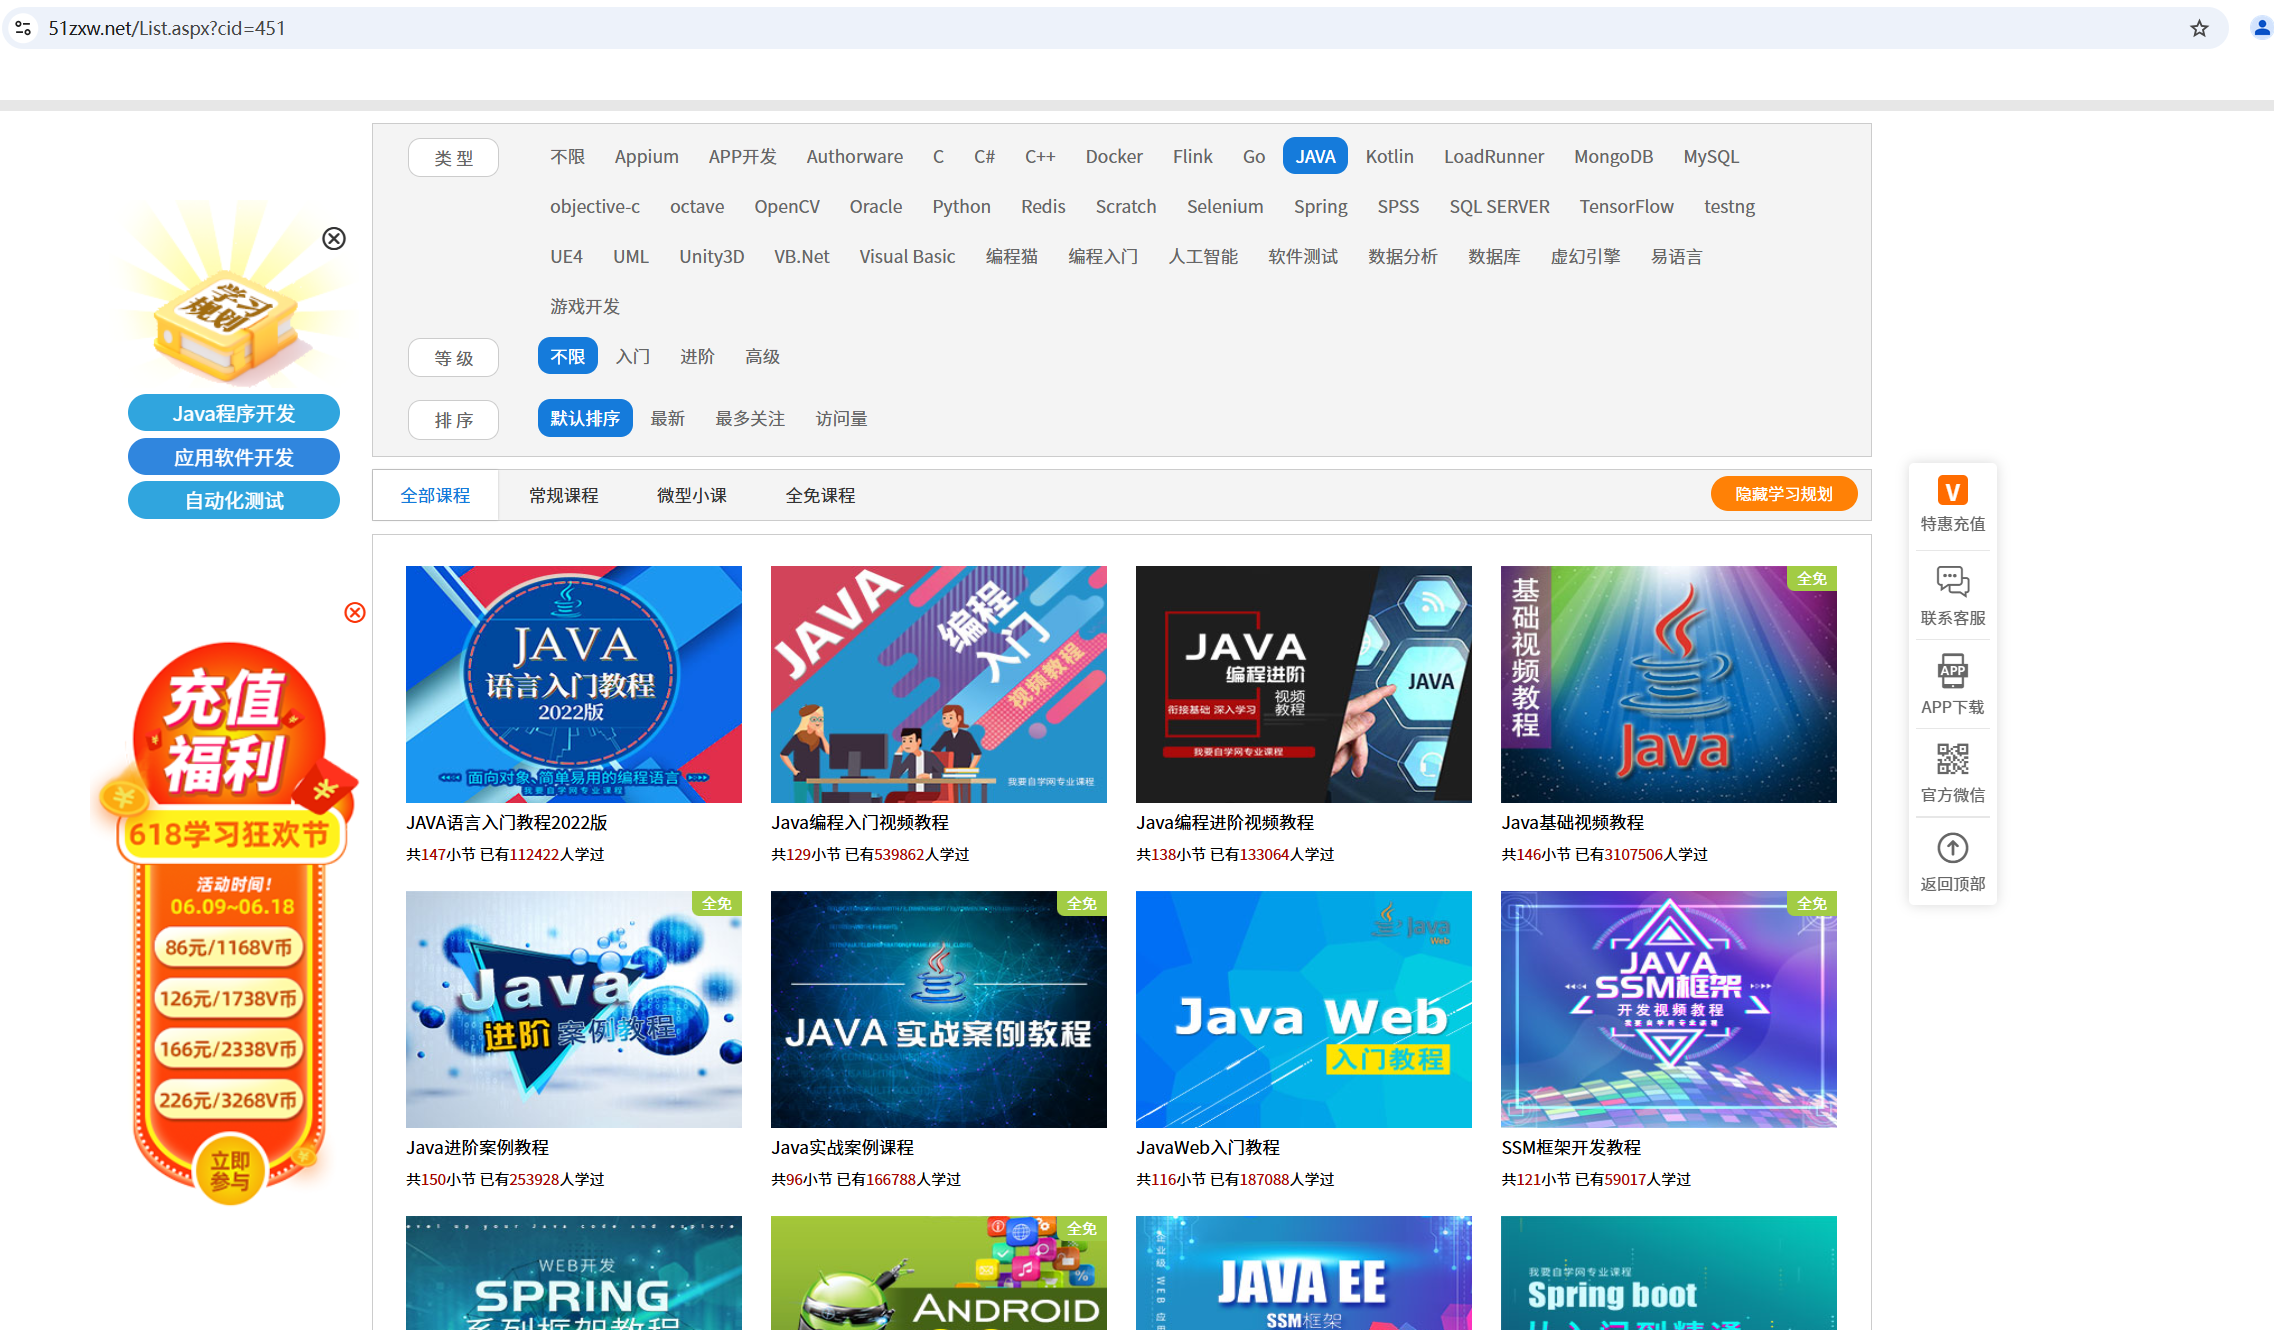The width and height of the screenshot is (2274, 1330).
Task: Sort by 默认排序
Action: click(x=585, y=418)
